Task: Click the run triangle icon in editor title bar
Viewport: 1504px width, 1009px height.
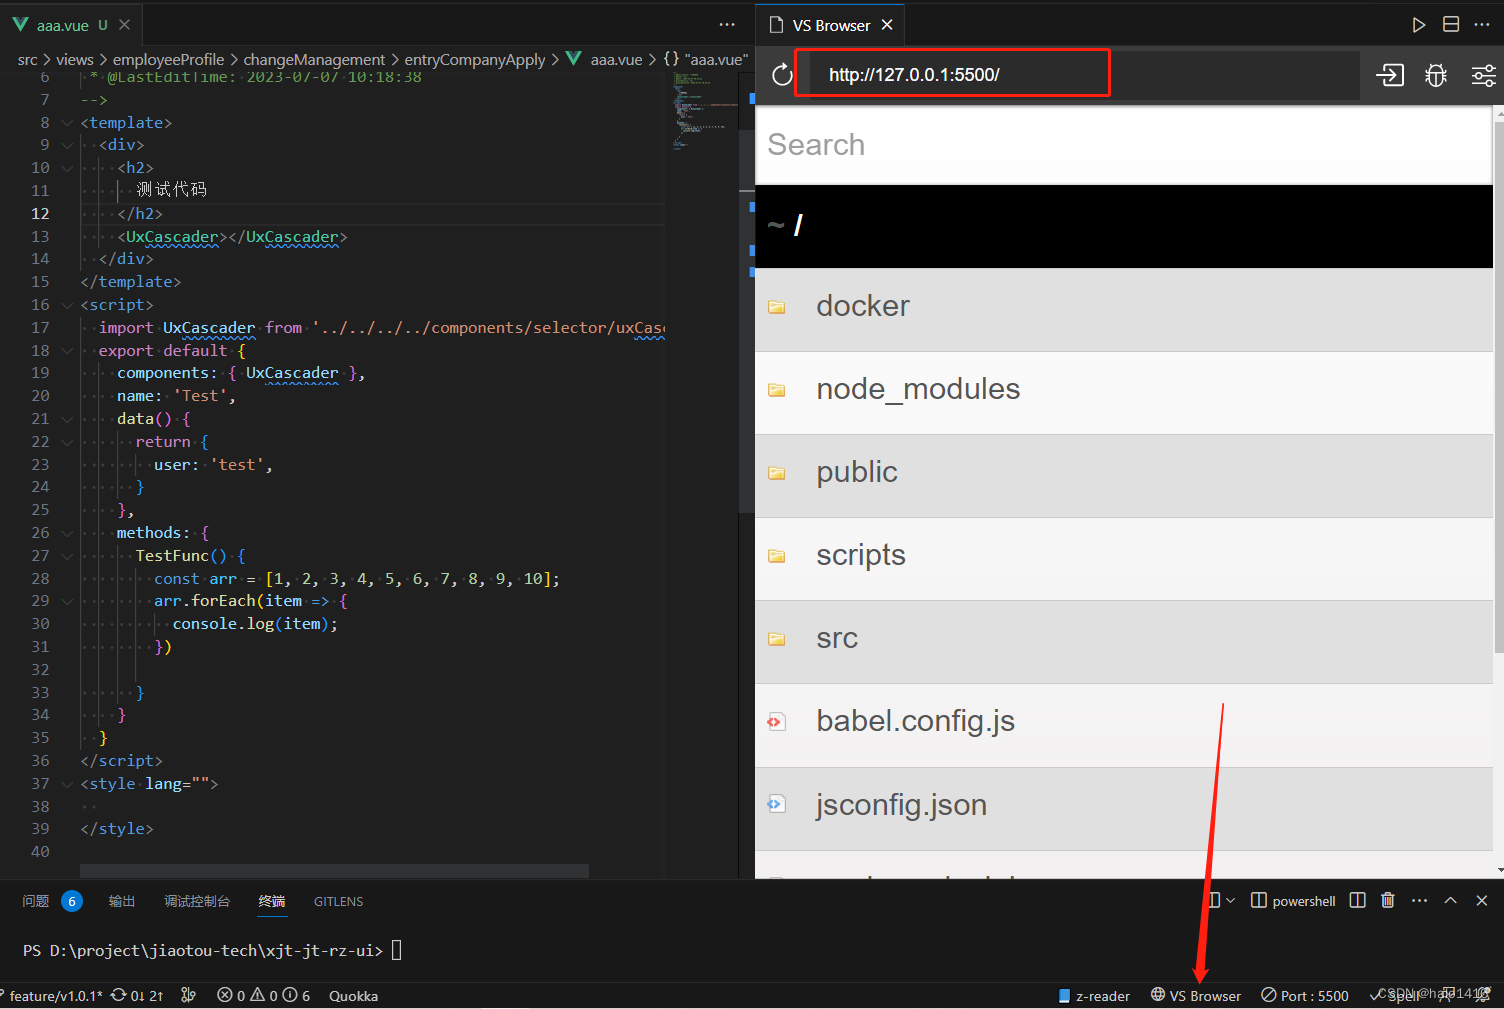Action: click(1418, 25)
